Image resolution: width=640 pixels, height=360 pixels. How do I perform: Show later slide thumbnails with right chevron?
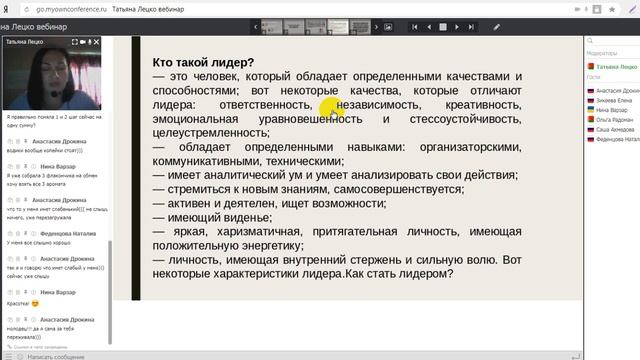[x=376, y=27]
